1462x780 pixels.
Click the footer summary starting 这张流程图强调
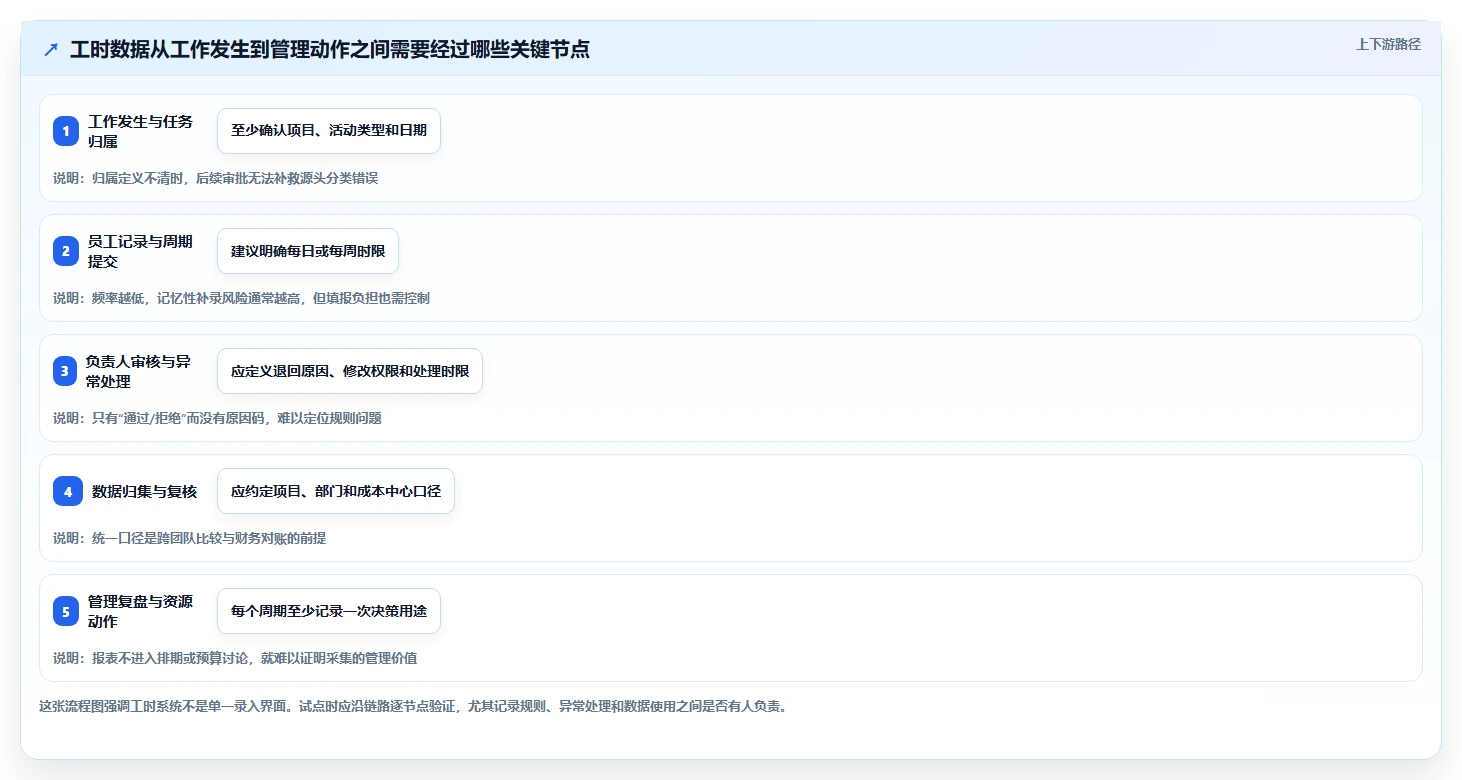pyautogui.click(x=413, y=706)
